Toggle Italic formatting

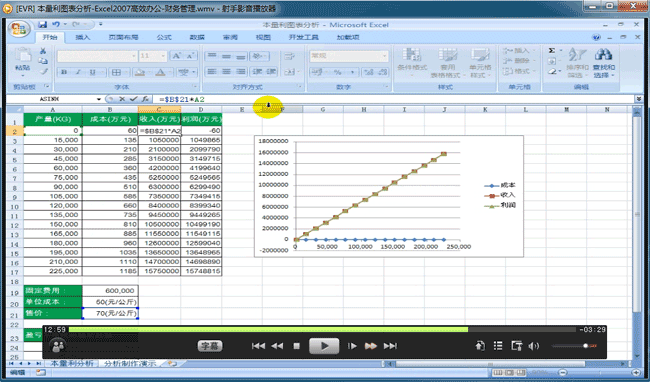[x=78, y=72]
